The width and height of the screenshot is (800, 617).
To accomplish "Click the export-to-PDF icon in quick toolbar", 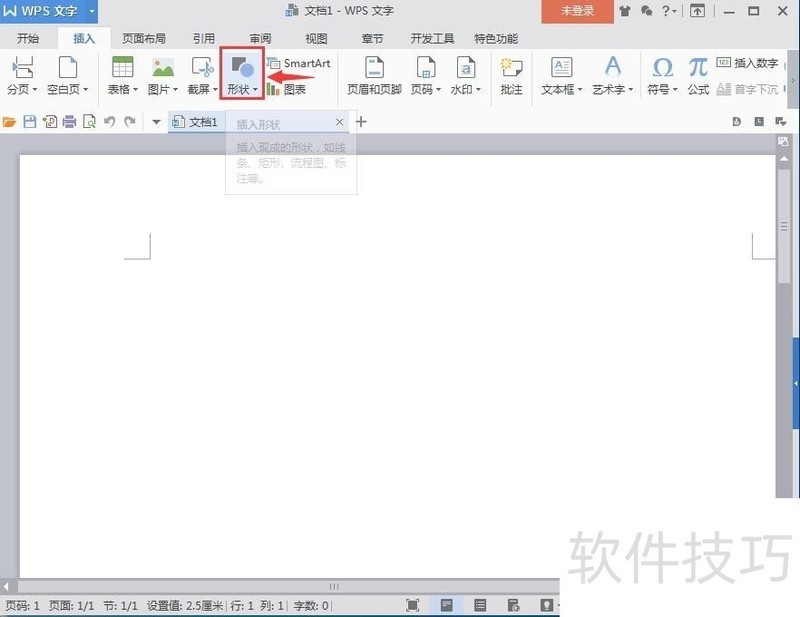I will tap(49, 121).
